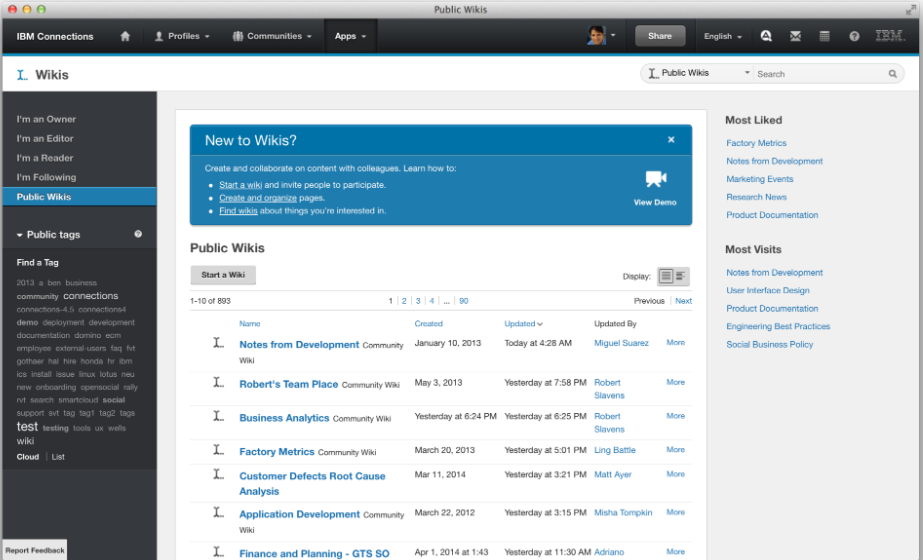Open Public tags help icon
The height and width of the screenshot is (560, 923).
point(138,234)
